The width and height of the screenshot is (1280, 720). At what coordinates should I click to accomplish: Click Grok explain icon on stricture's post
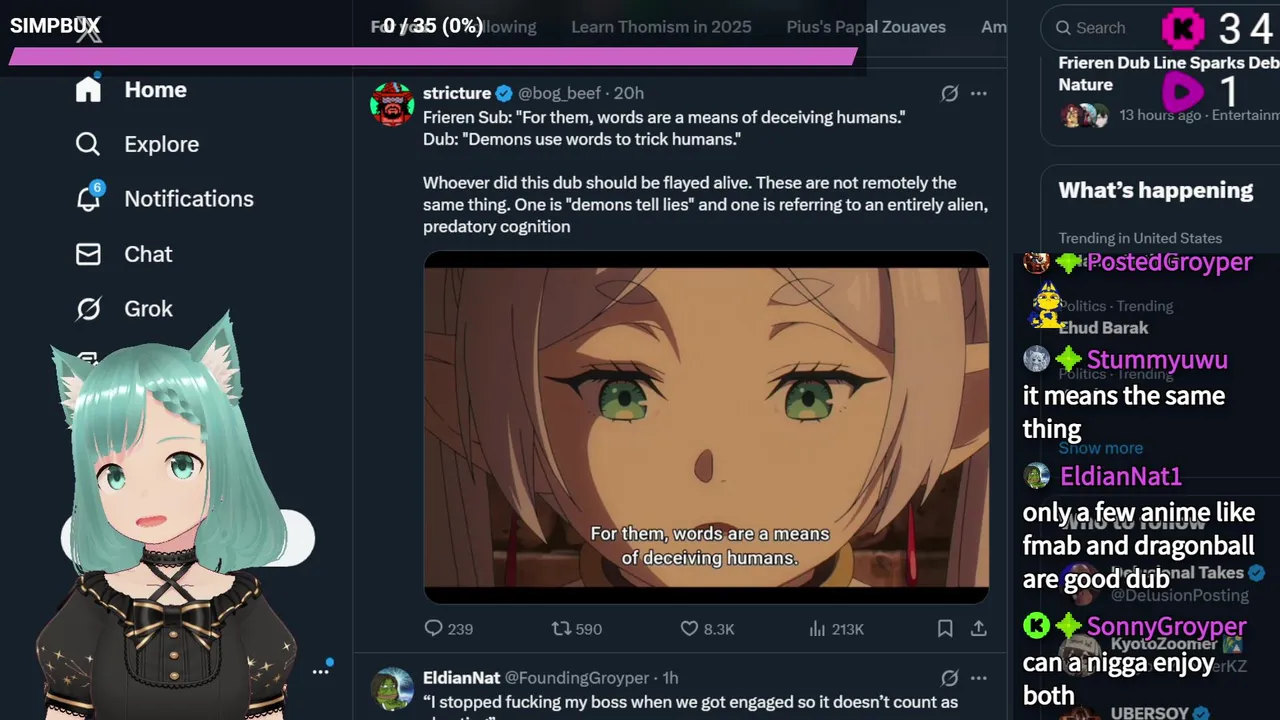click(950, 93)
